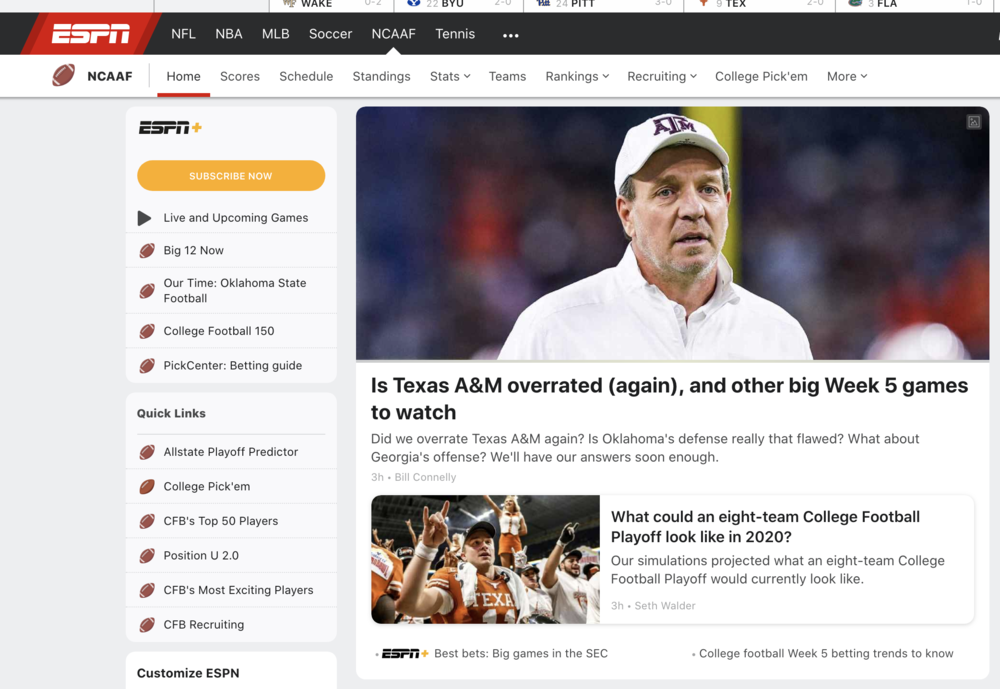This screenshot has width=1000, height=689.
Task: Click play icon beside Live and Upcoming Games
Action: click(145, 218)
